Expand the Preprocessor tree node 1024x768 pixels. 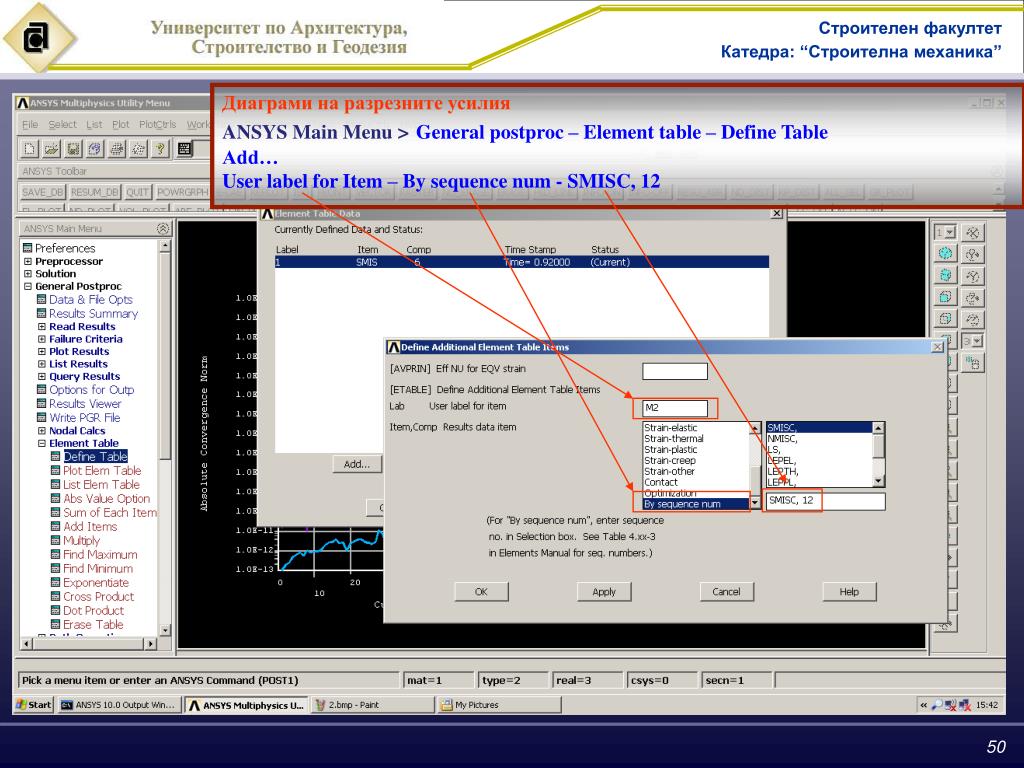coord(27,261)
